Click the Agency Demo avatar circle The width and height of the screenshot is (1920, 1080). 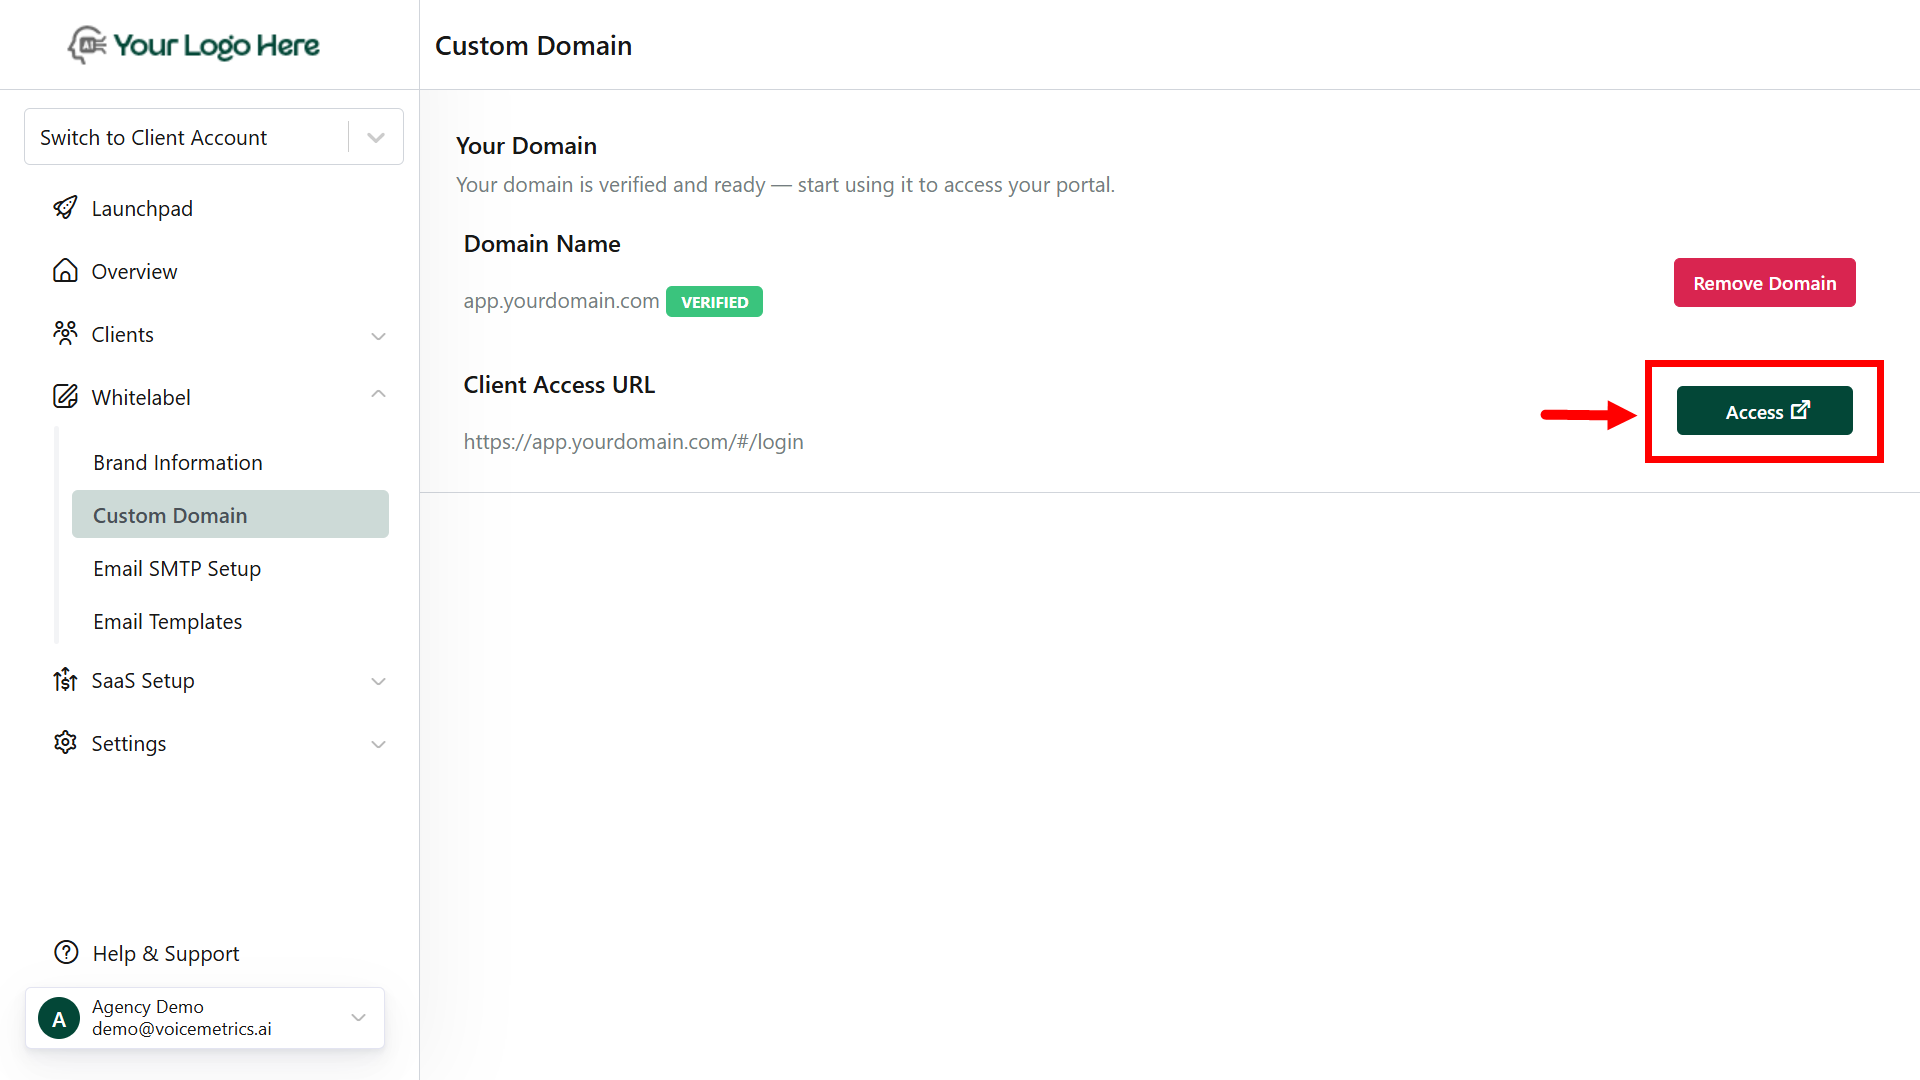[58, 1017]
